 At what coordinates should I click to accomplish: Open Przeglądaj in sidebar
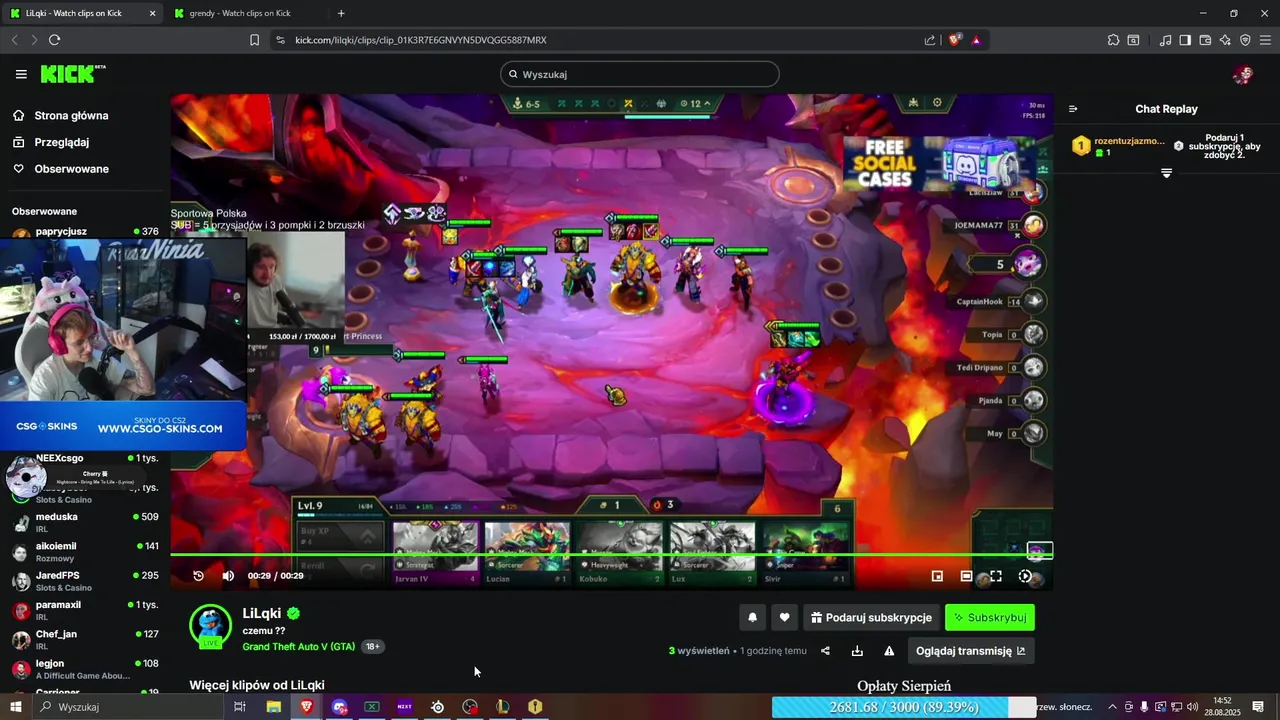point(62,142)
